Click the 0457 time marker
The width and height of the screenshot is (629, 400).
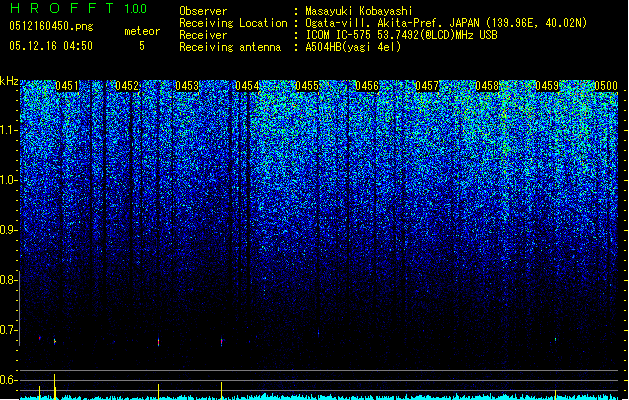427,86
